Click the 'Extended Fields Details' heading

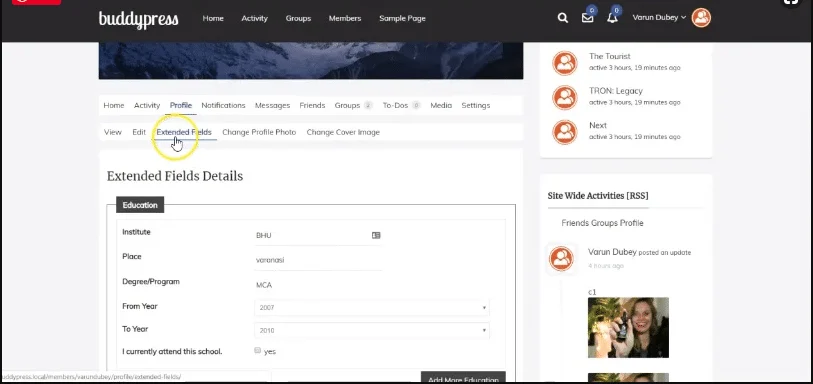175,176
